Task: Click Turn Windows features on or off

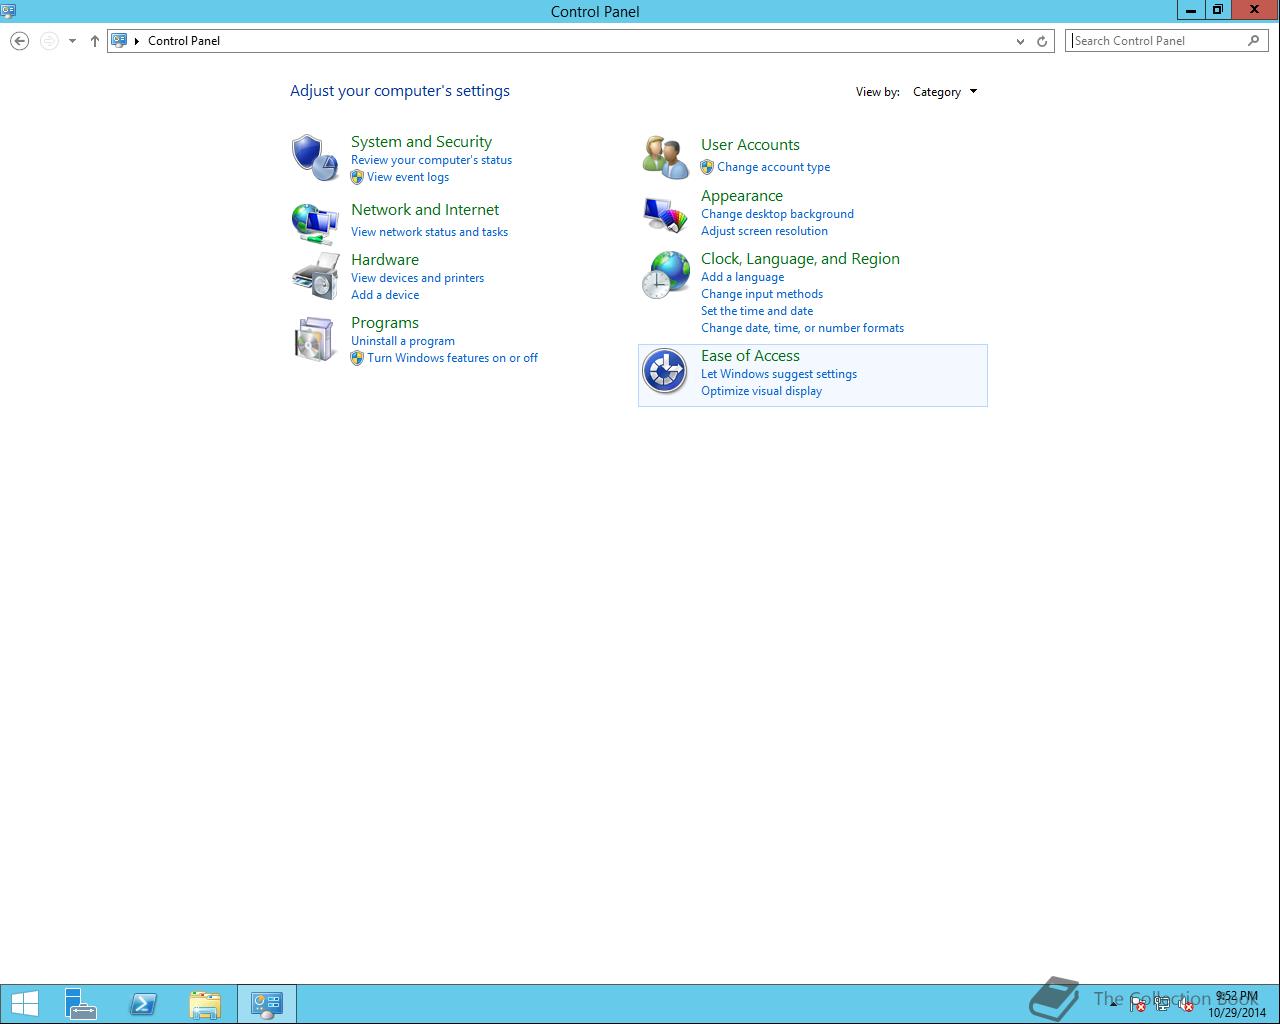Action: 452,358
